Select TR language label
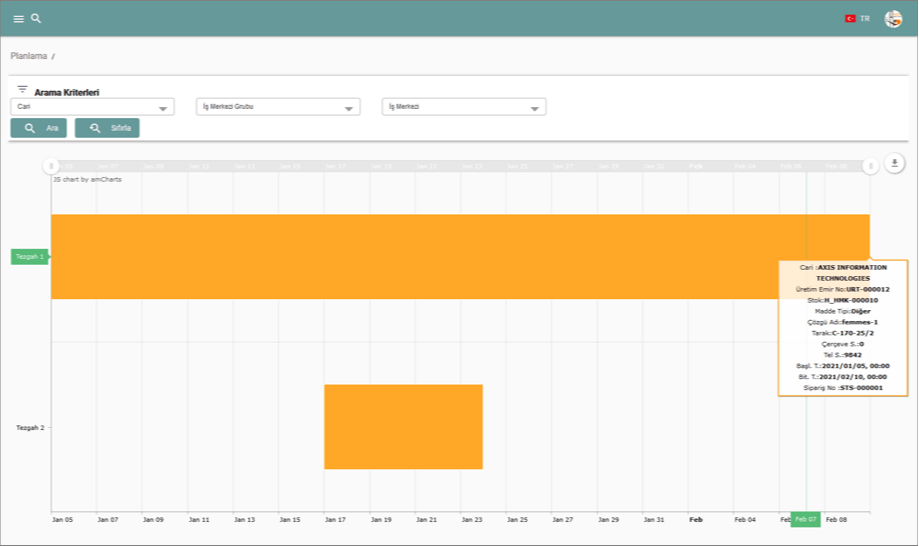 pyautogui.click(x=865, y=19)
